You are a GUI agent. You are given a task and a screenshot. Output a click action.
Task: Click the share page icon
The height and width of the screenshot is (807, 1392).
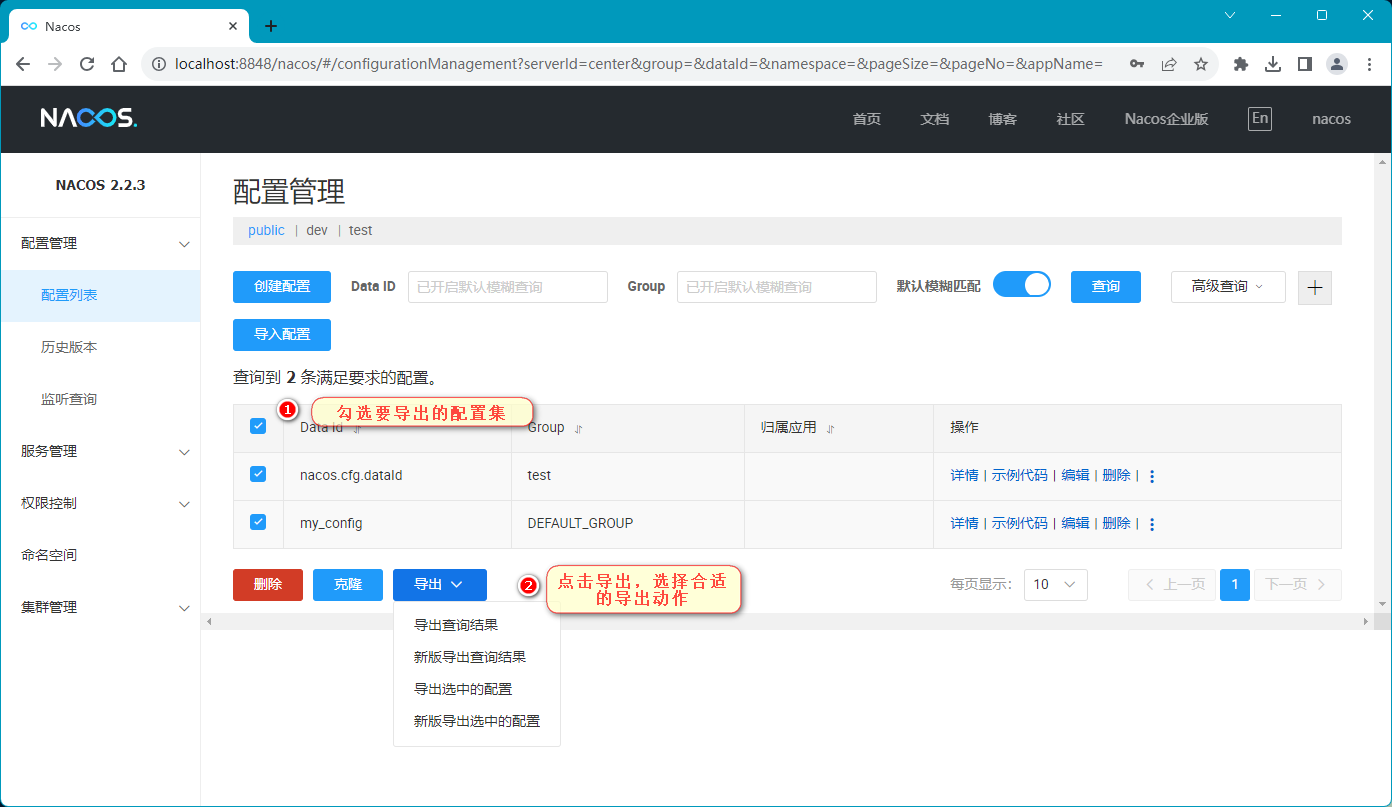[x=1169, y=64]
